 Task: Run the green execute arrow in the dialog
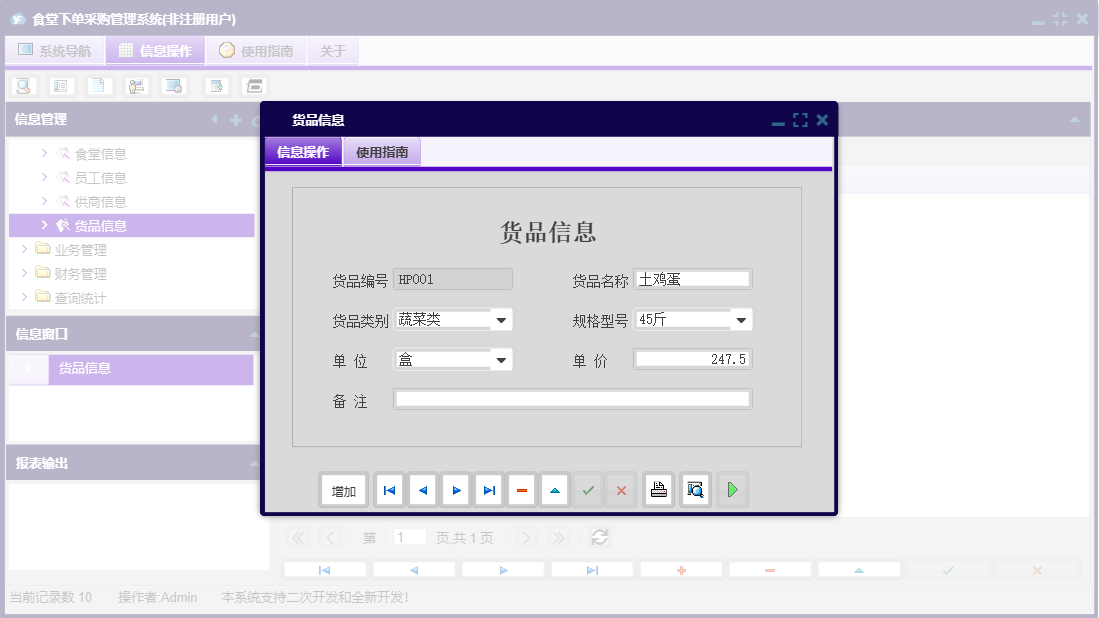(x=731, y=489)
